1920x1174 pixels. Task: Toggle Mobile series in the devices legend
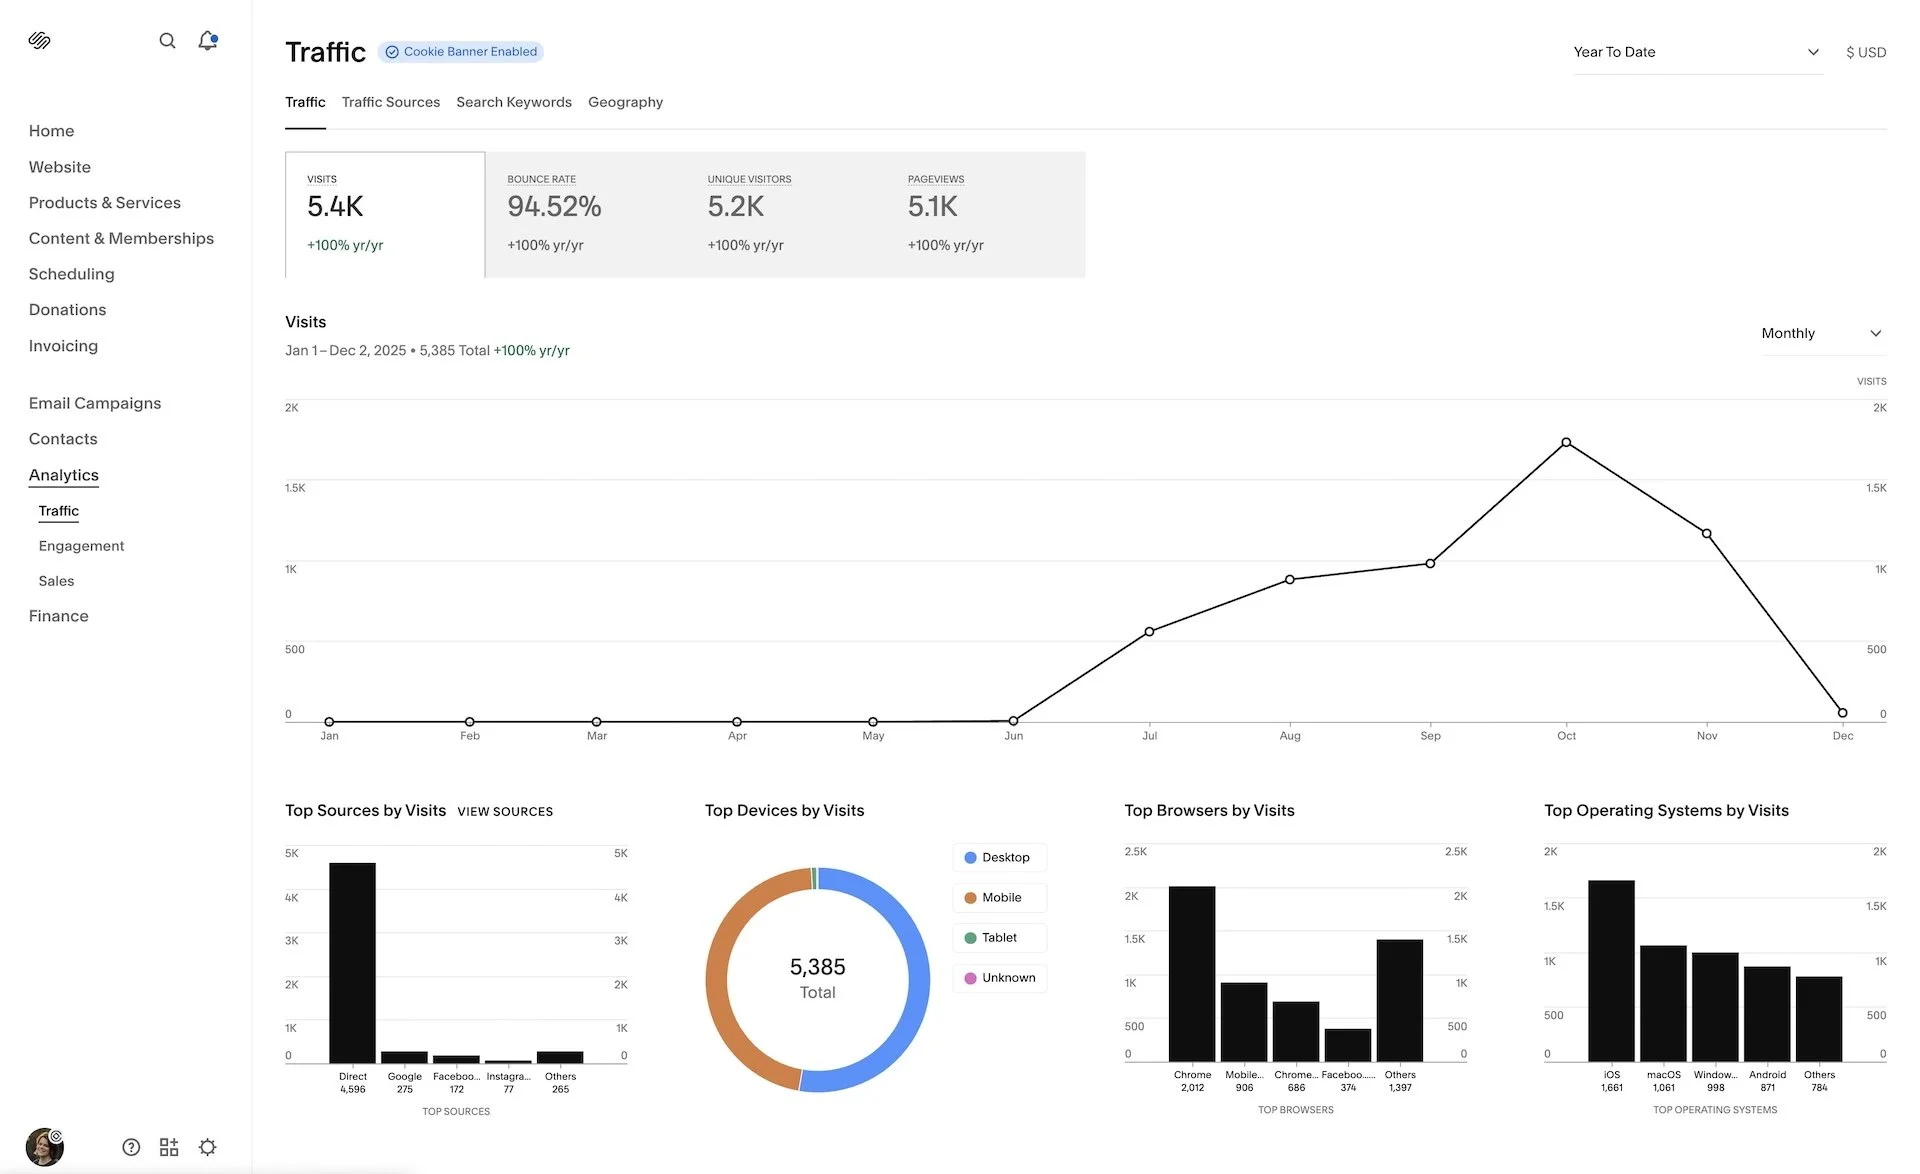tap(998, 897)
